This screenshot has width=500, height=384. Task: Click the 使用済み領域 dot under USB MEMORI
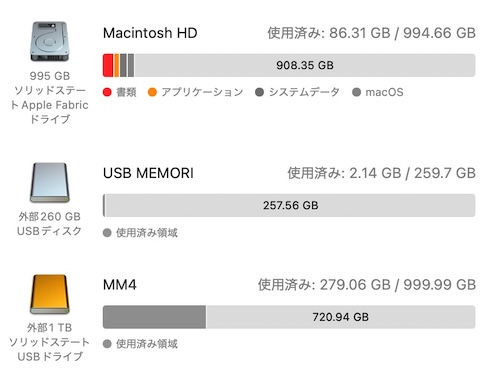point(107,233)
